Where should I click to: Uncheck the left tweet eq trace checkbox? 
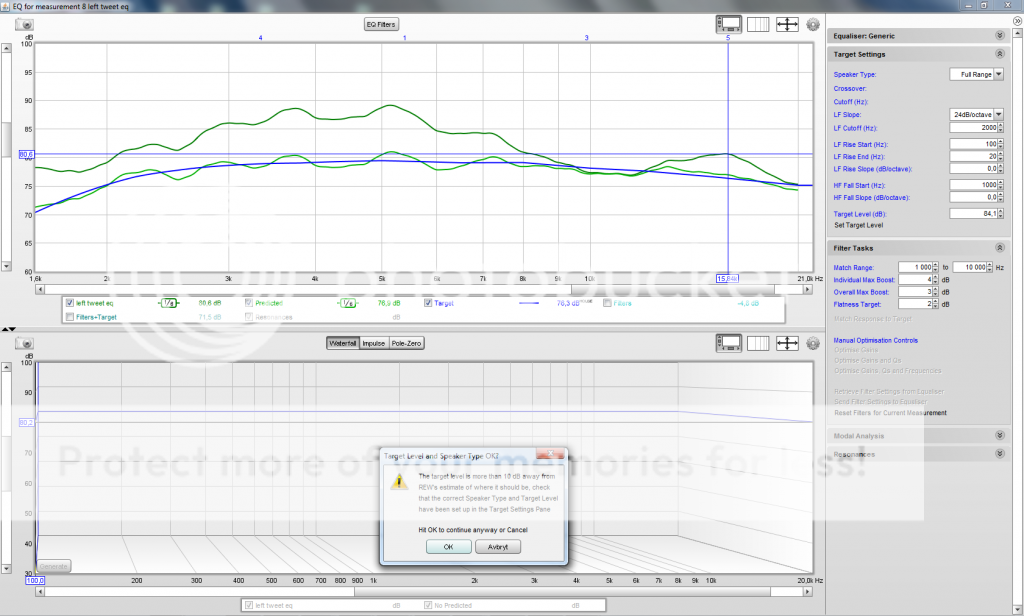pos(70,303)
